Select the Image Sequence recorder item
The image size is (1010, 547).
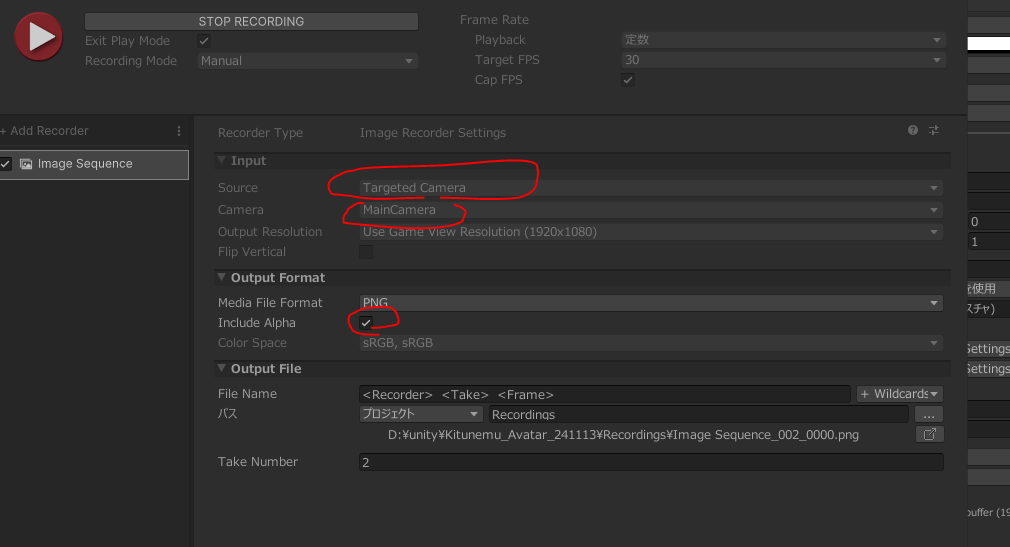pos(100,164)
